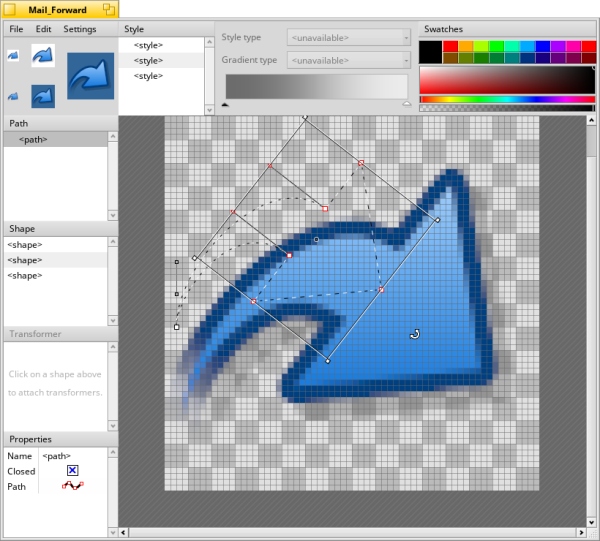Click the largest icon preview thumbnail

pos(90,77)
